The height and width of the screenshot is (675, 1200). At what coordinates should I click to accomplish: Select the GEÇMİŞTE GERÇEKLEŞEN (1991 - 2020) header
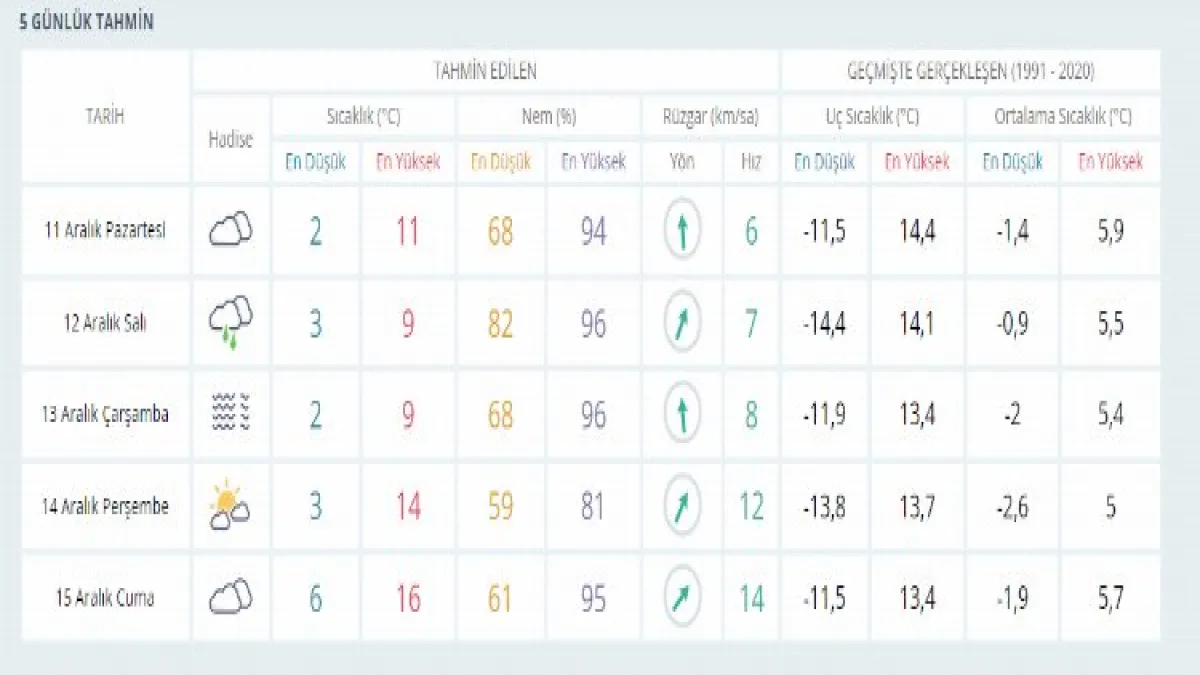[x=971, y=71]
